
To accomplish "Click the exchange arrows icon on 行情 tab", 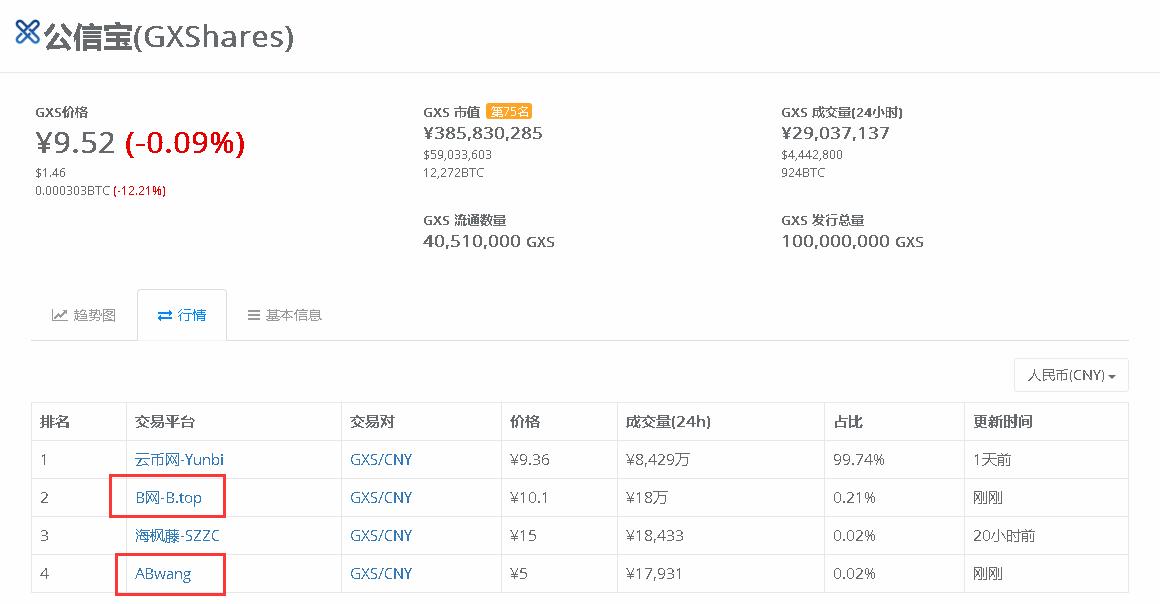I will click(x=166, y=314).
